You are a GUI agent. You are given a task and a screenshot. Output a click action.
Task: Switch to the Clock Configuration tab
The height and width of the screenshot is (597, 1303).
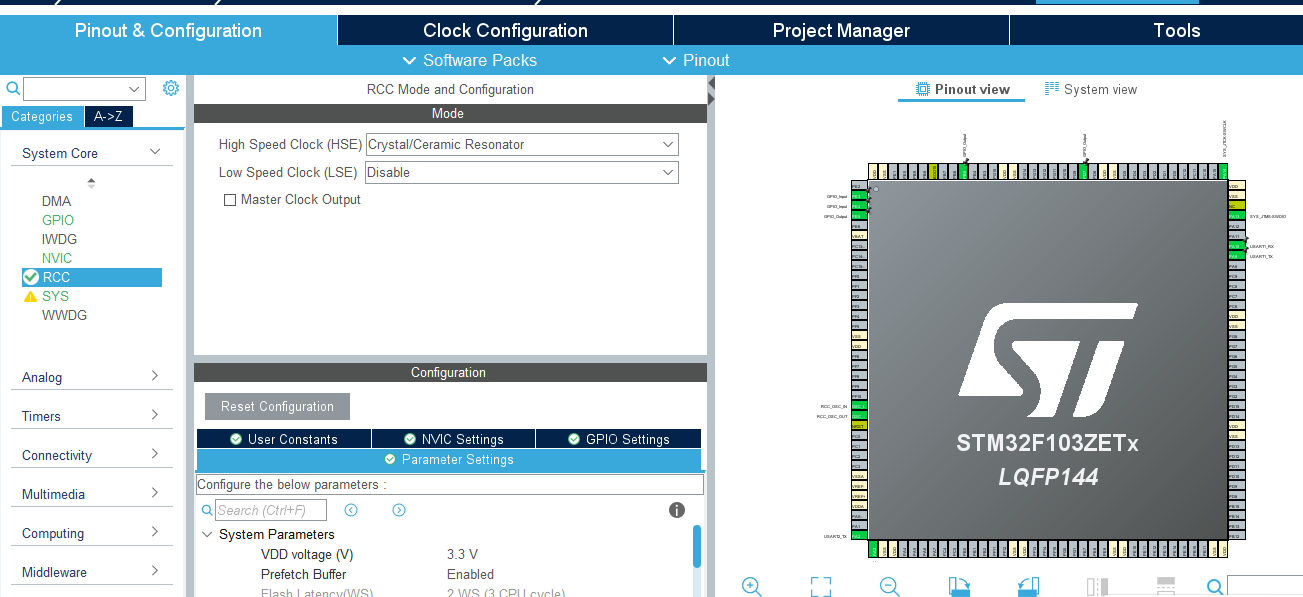[505, 30]
